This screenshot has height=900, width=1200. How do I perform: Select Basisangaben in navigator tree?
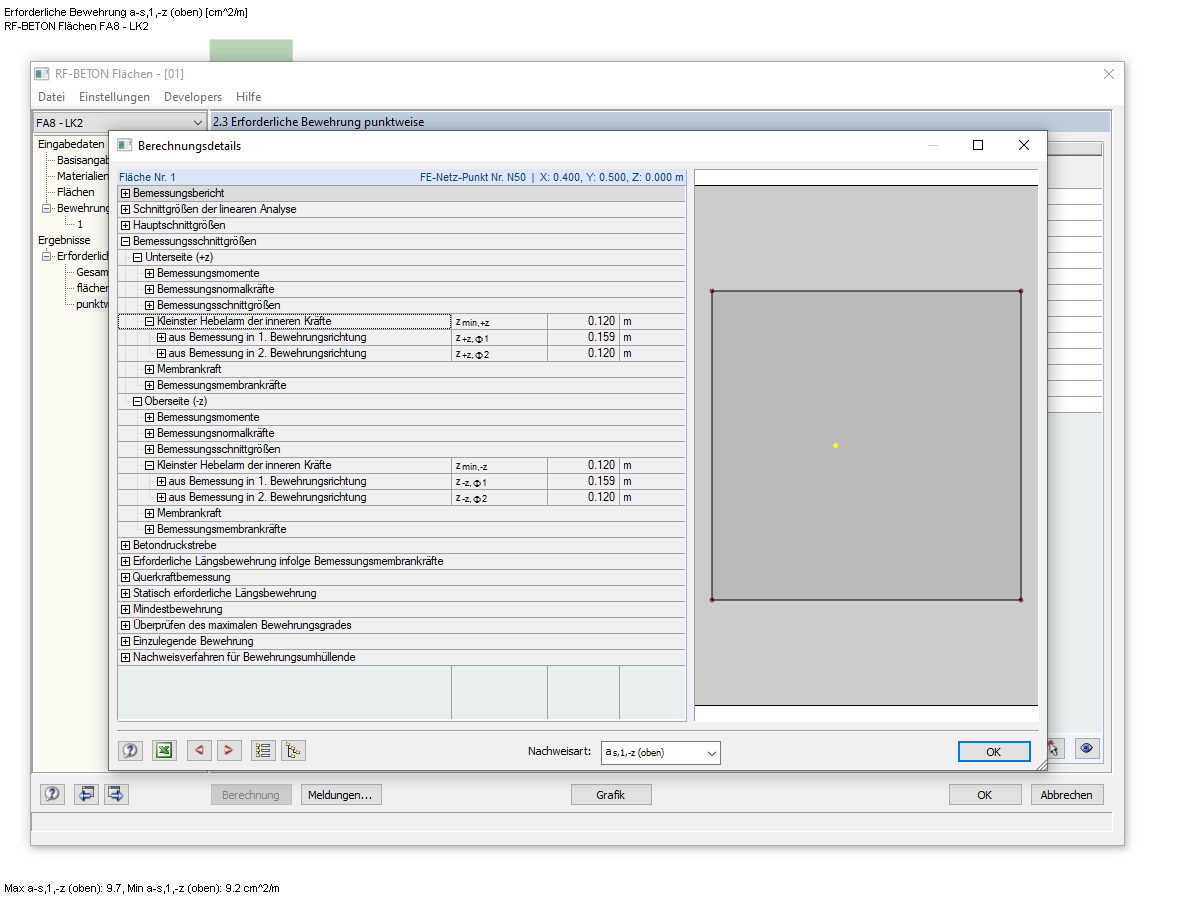tap(82, 160)
